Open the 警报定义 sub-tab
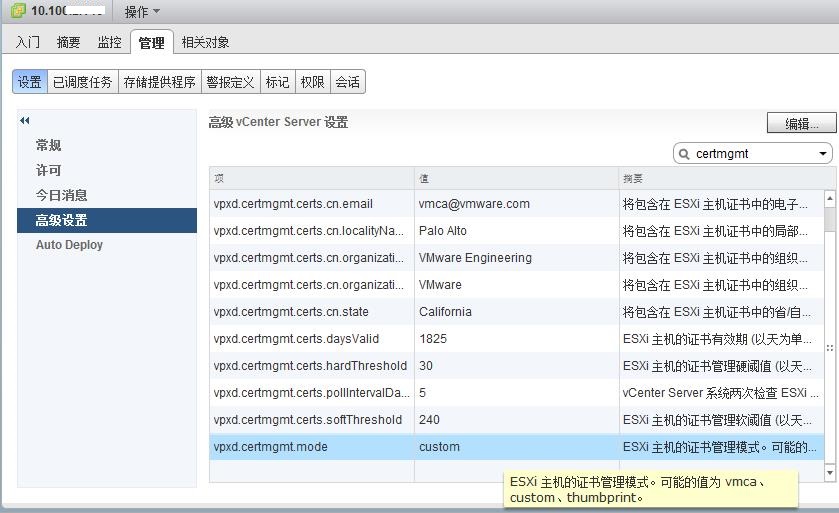Viewport: 839px width, 513px height. (231, 82)
